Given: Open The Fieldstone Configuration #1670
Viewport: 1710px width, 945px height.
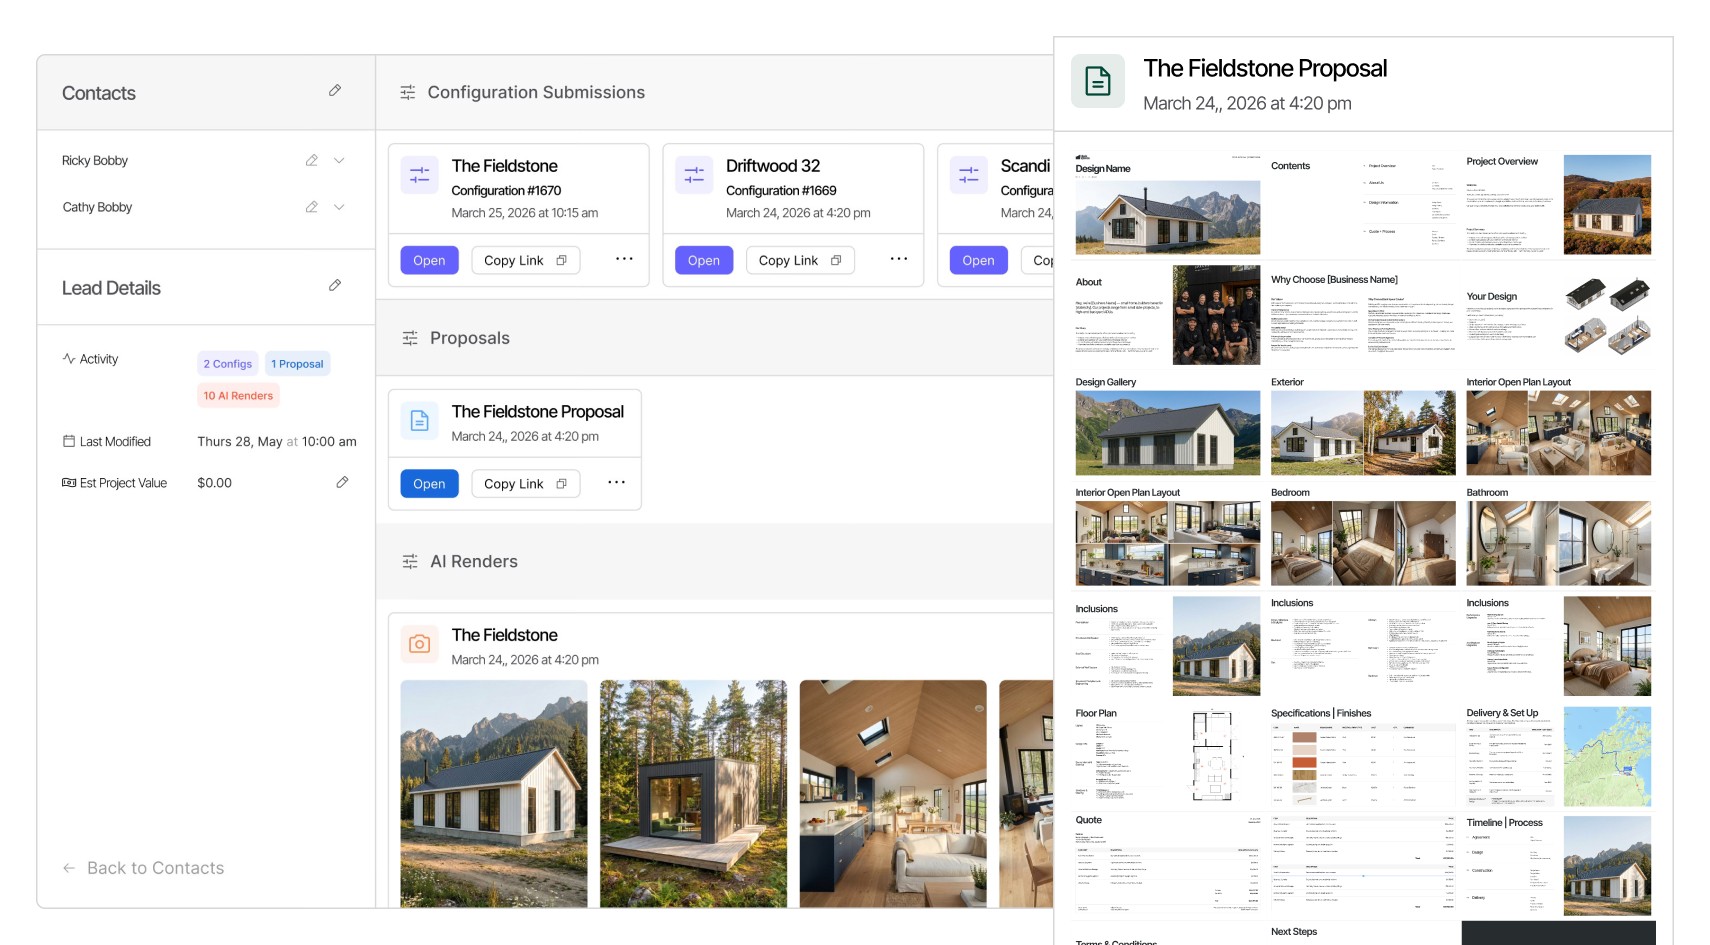Looking at the screenshot, I should pyautogui.click(x=429, y=260).
